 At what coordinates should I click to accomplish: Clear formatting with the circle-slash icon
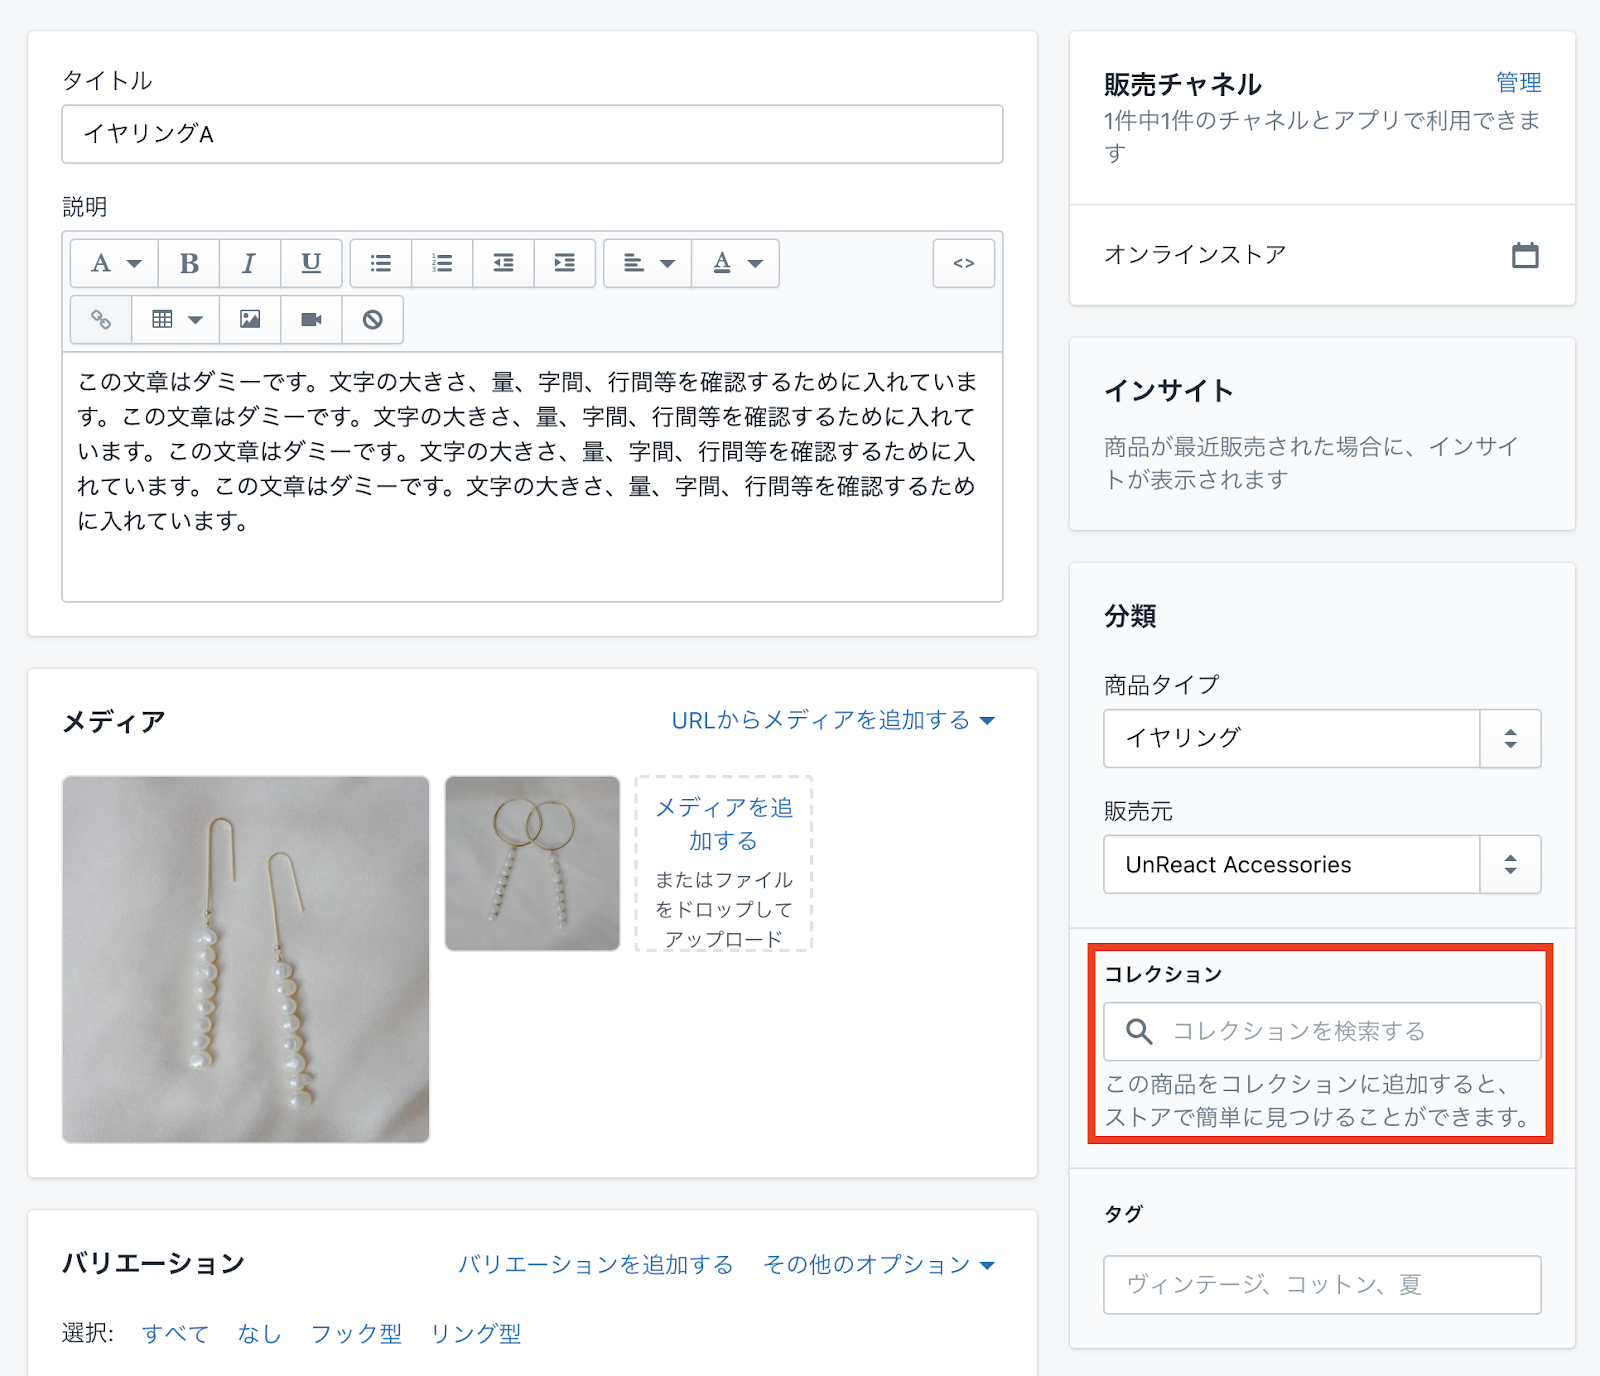[372, 320]
